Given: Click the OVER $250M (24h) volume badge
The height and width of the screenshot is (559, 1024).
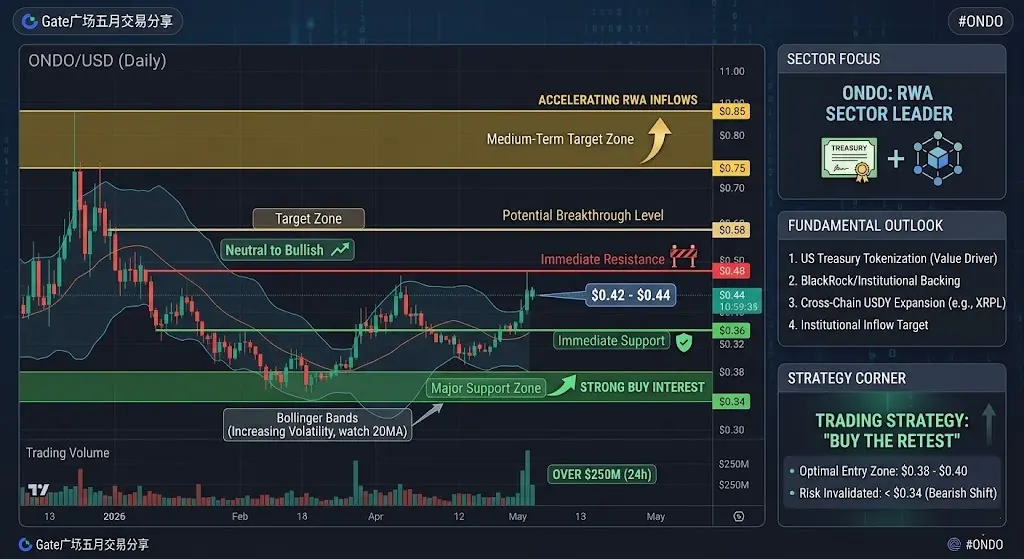Looking at the screenshot, I should pyautogui.click(x=601, y=475).
